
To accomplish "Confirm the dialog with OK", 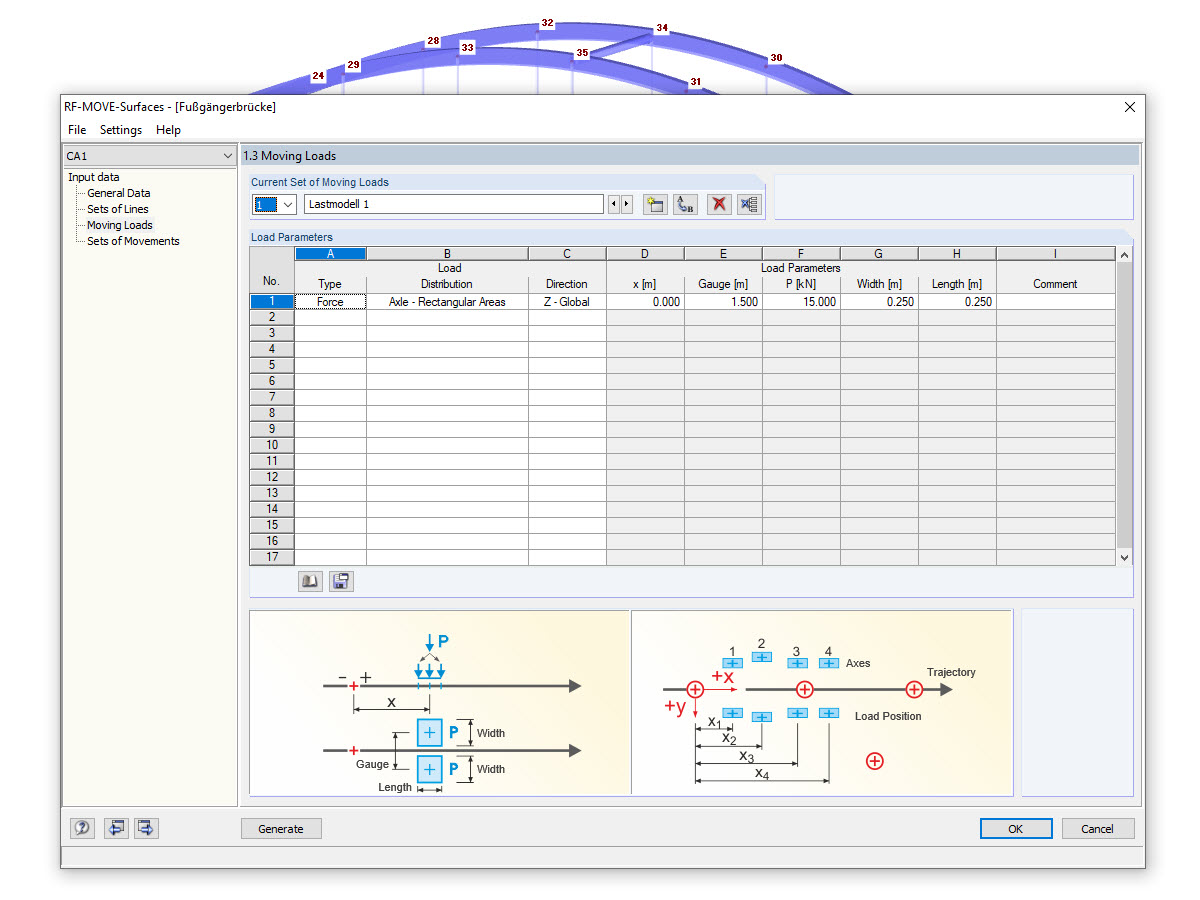I will coord(1016,828).
